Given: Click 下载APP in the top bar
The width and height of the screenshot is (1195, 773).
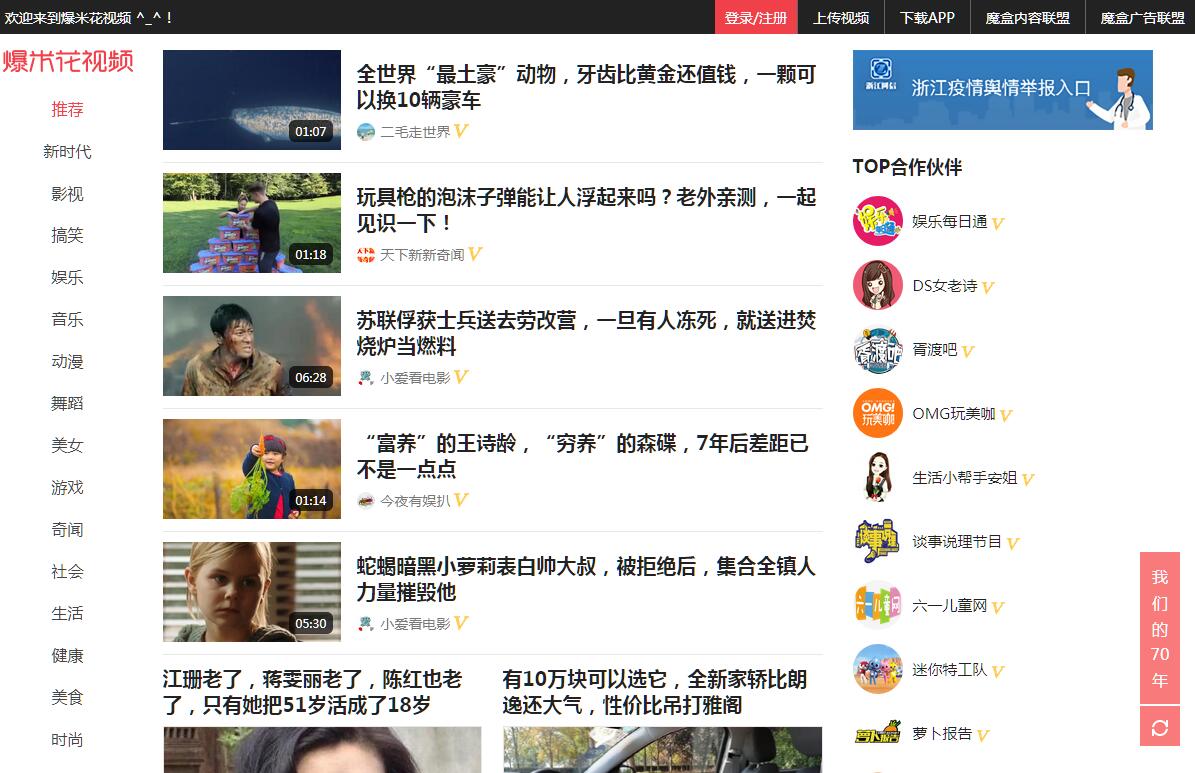Looking at the screenshot, I should pyautogui.click(x=927, y=18).
